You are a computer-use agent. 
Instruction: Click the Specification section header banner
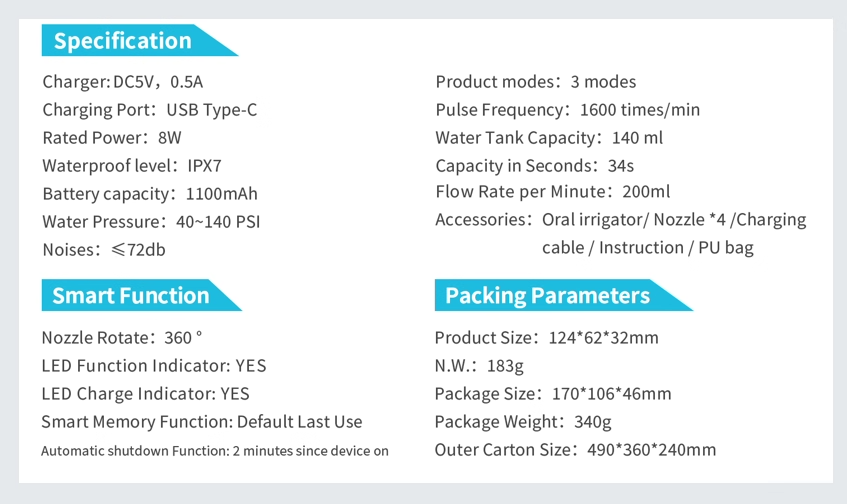139,40
